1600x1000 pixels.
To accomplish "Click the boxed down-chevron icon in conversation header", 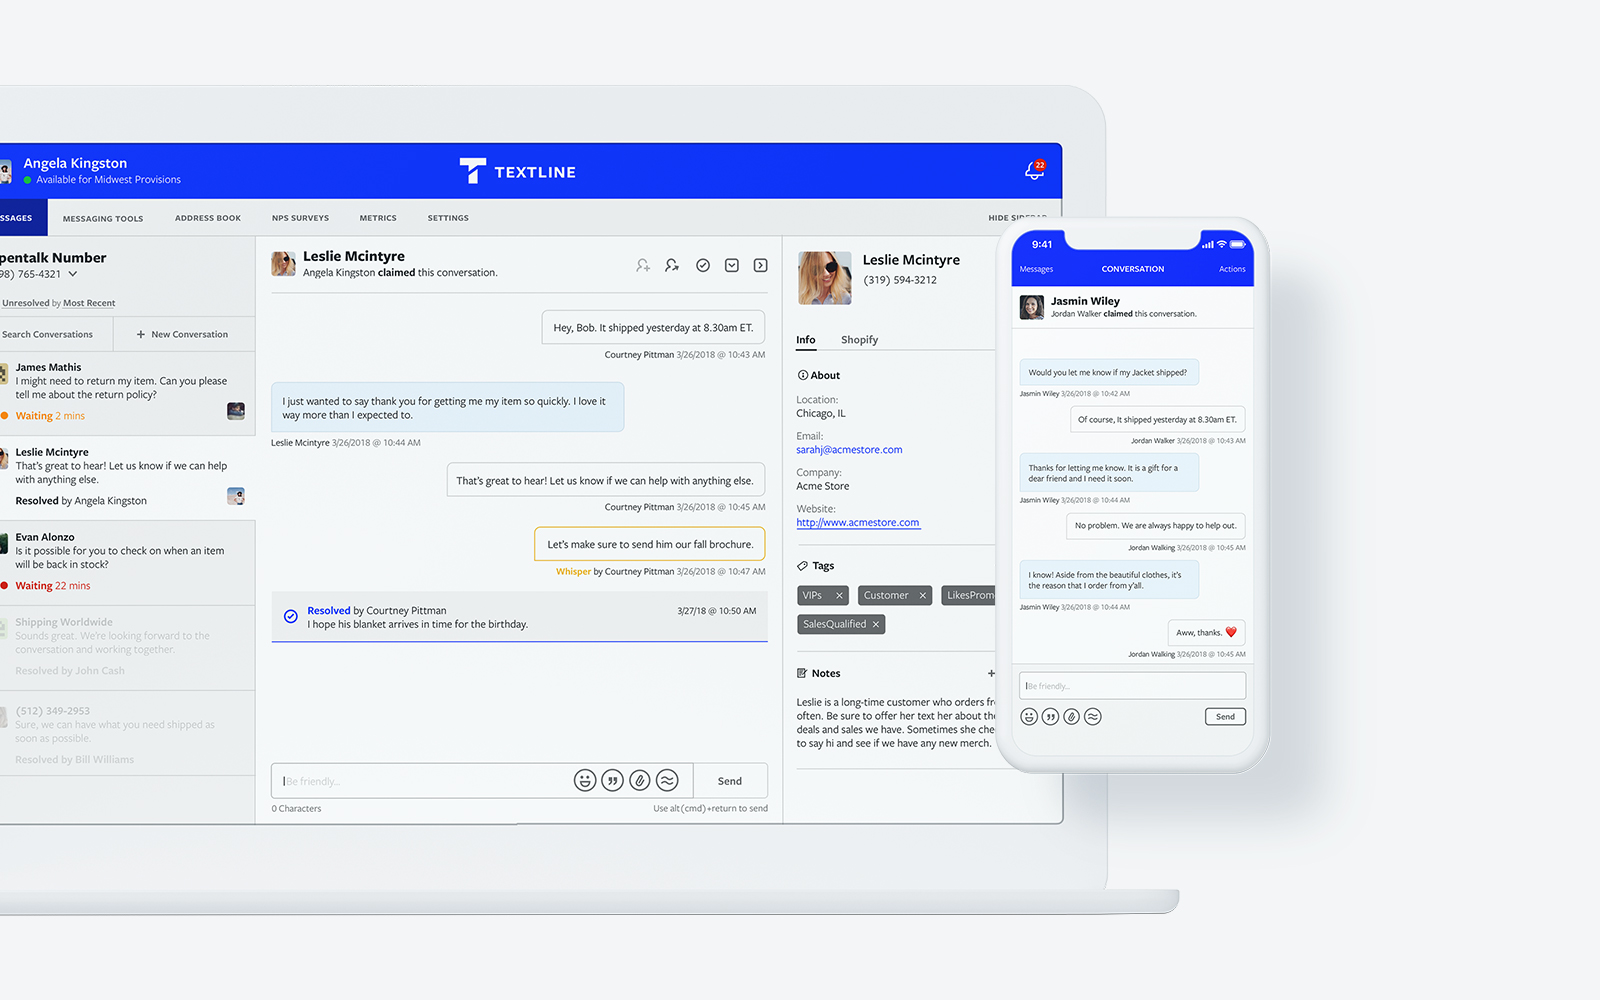I will click(732, 265).
